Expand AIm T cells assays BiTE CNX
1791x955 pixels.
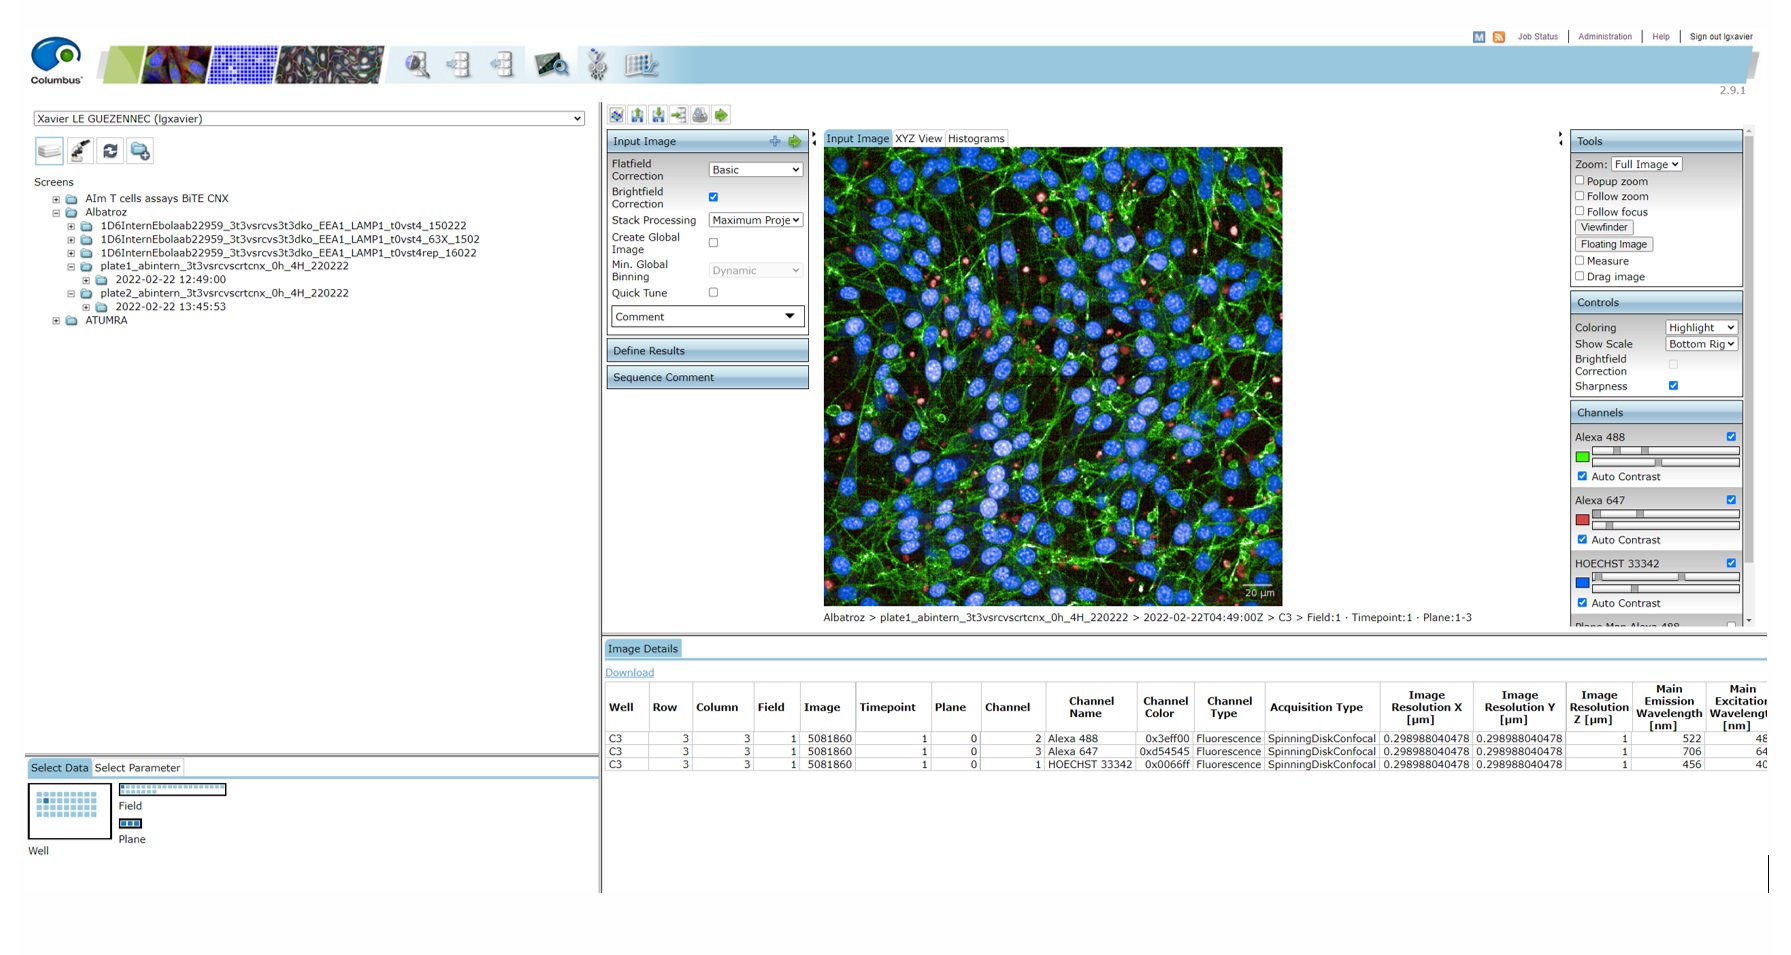tap(56, 199)
